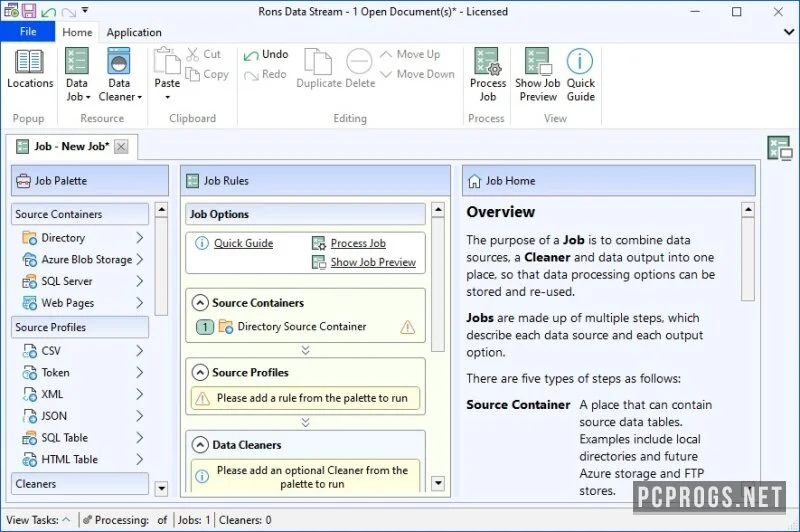Open the quick access toolbar customize dropdown

point(85,10)
